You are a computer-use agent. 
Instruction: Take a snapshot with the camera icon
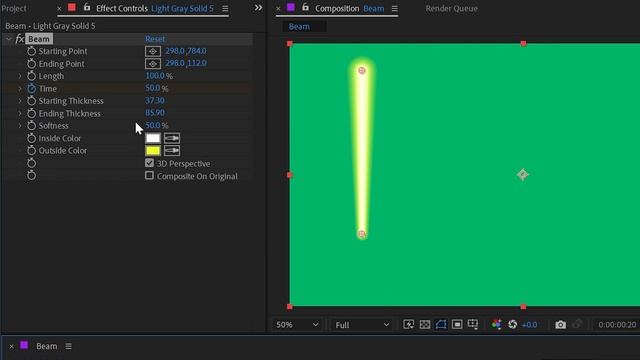560,324
